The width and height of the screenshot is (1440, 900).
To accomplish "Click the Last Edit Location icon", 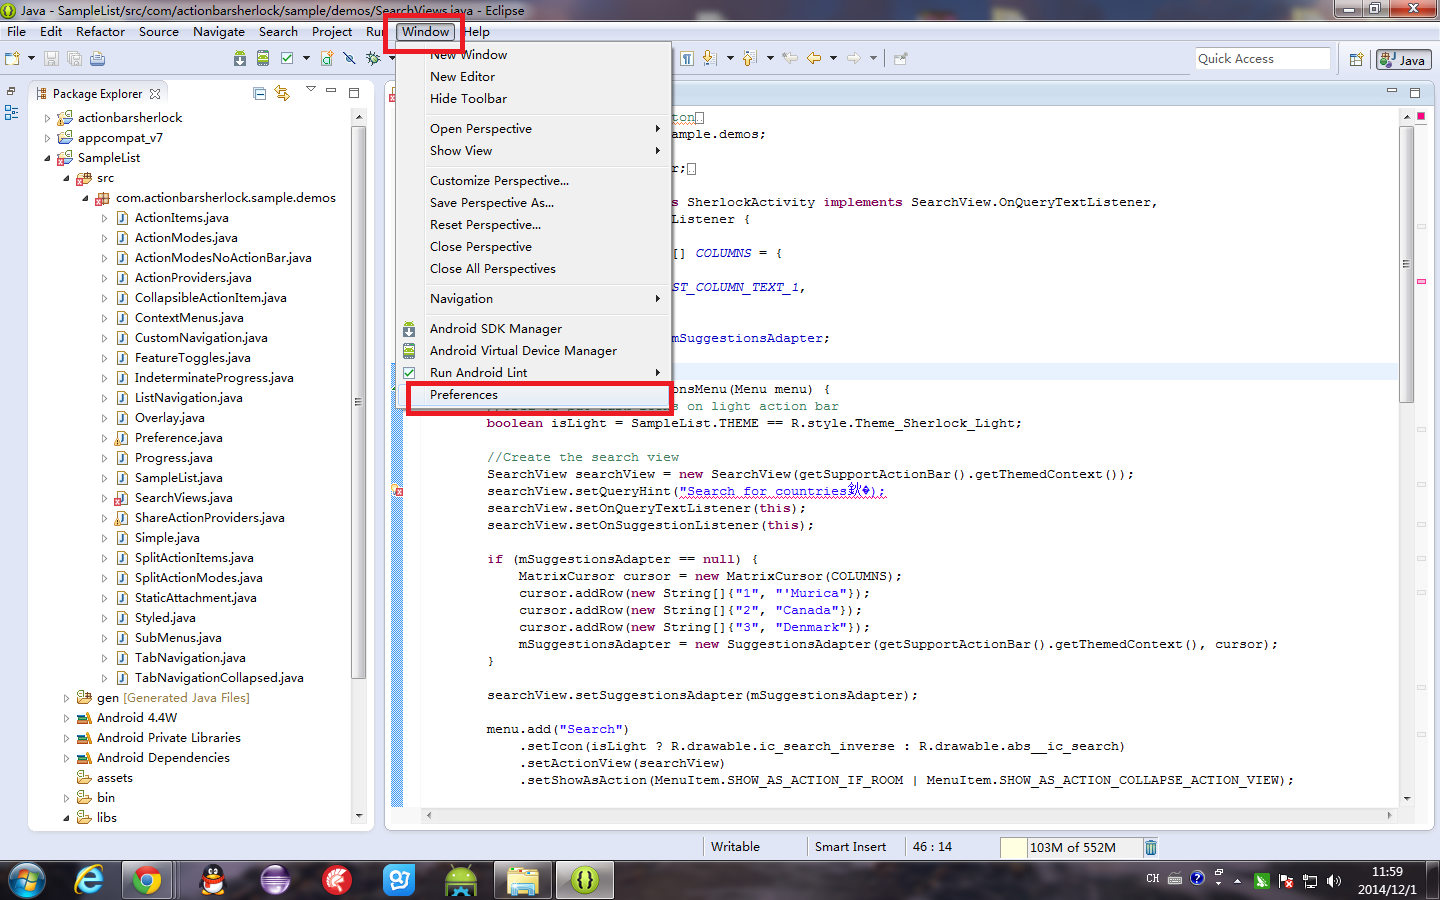I will point(790,59).
